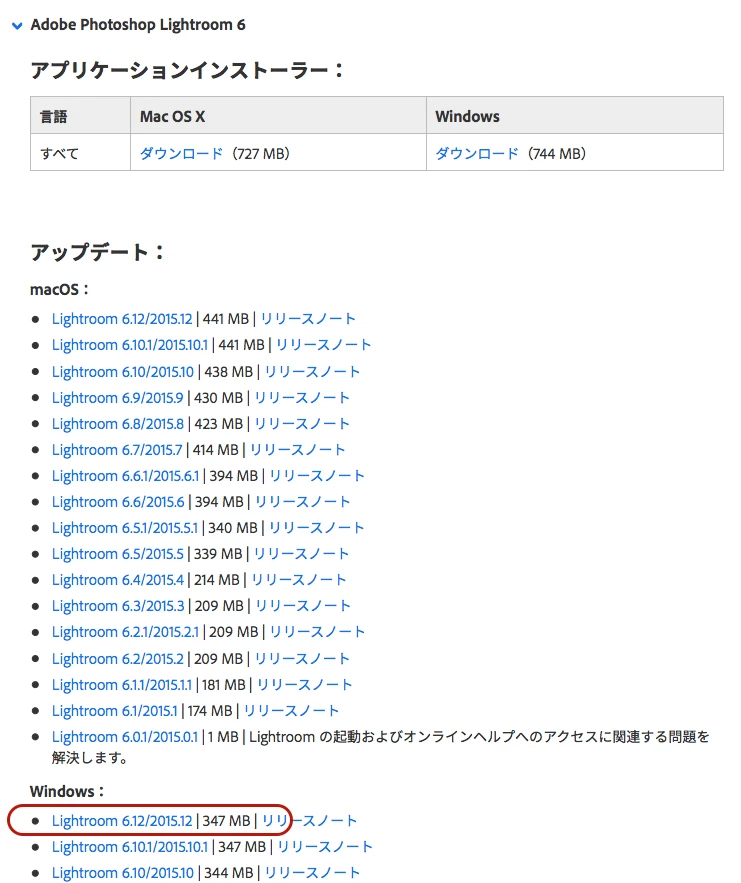Click the 'アップデート：' heading
The image size is (741, 883).
tap(98, 252)
